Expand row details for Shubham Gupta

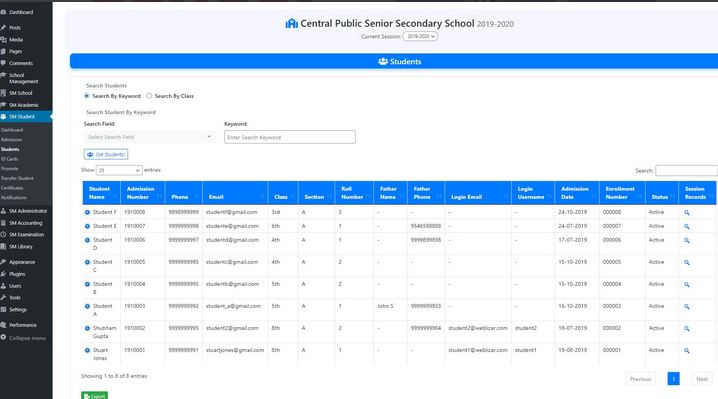tap(87, 328)
